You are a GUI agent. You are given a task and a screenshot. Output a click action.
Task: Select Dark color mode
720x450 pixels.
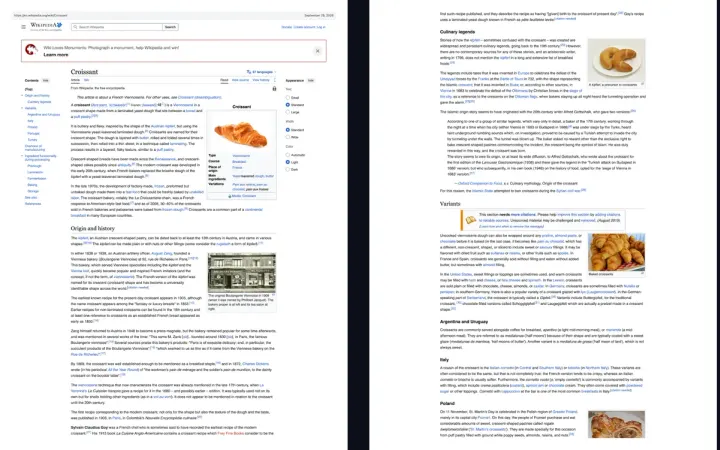click(x=287, y=169)
